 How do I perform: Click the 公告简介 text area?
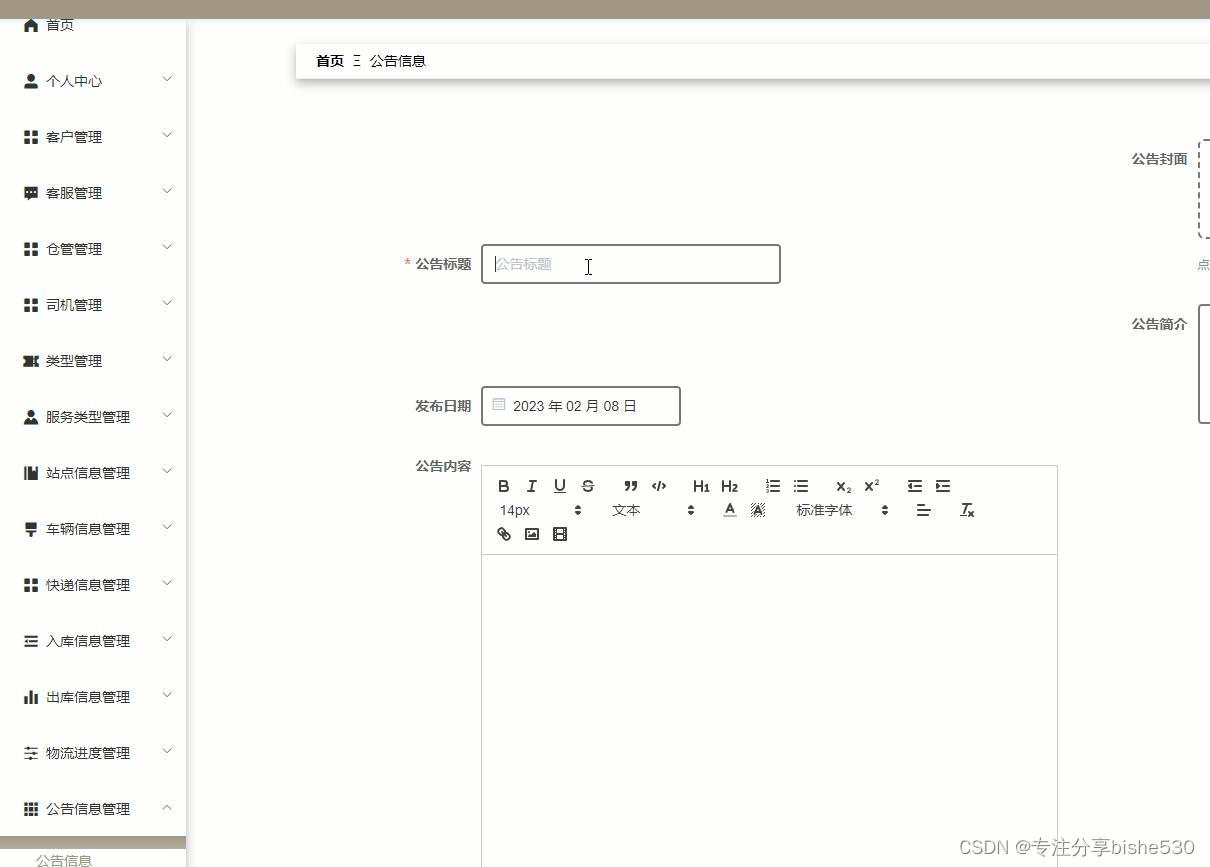click(1204, 364)
